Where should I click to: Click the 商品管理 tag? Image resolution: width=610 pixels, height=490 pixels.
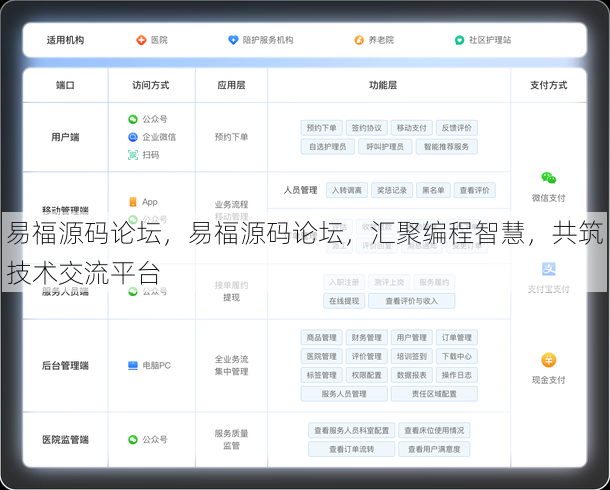321,338
